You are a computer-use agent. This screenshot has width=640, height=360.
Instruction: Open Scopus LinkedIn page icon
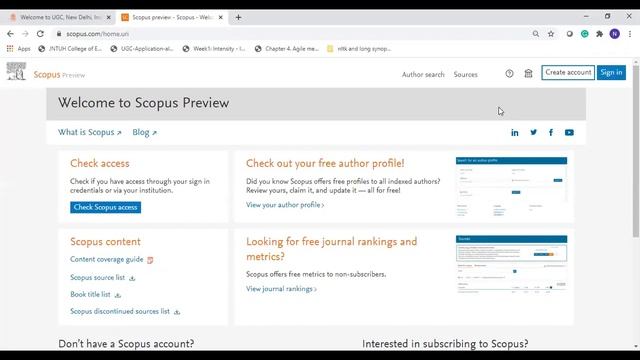[x=515, y=133]
